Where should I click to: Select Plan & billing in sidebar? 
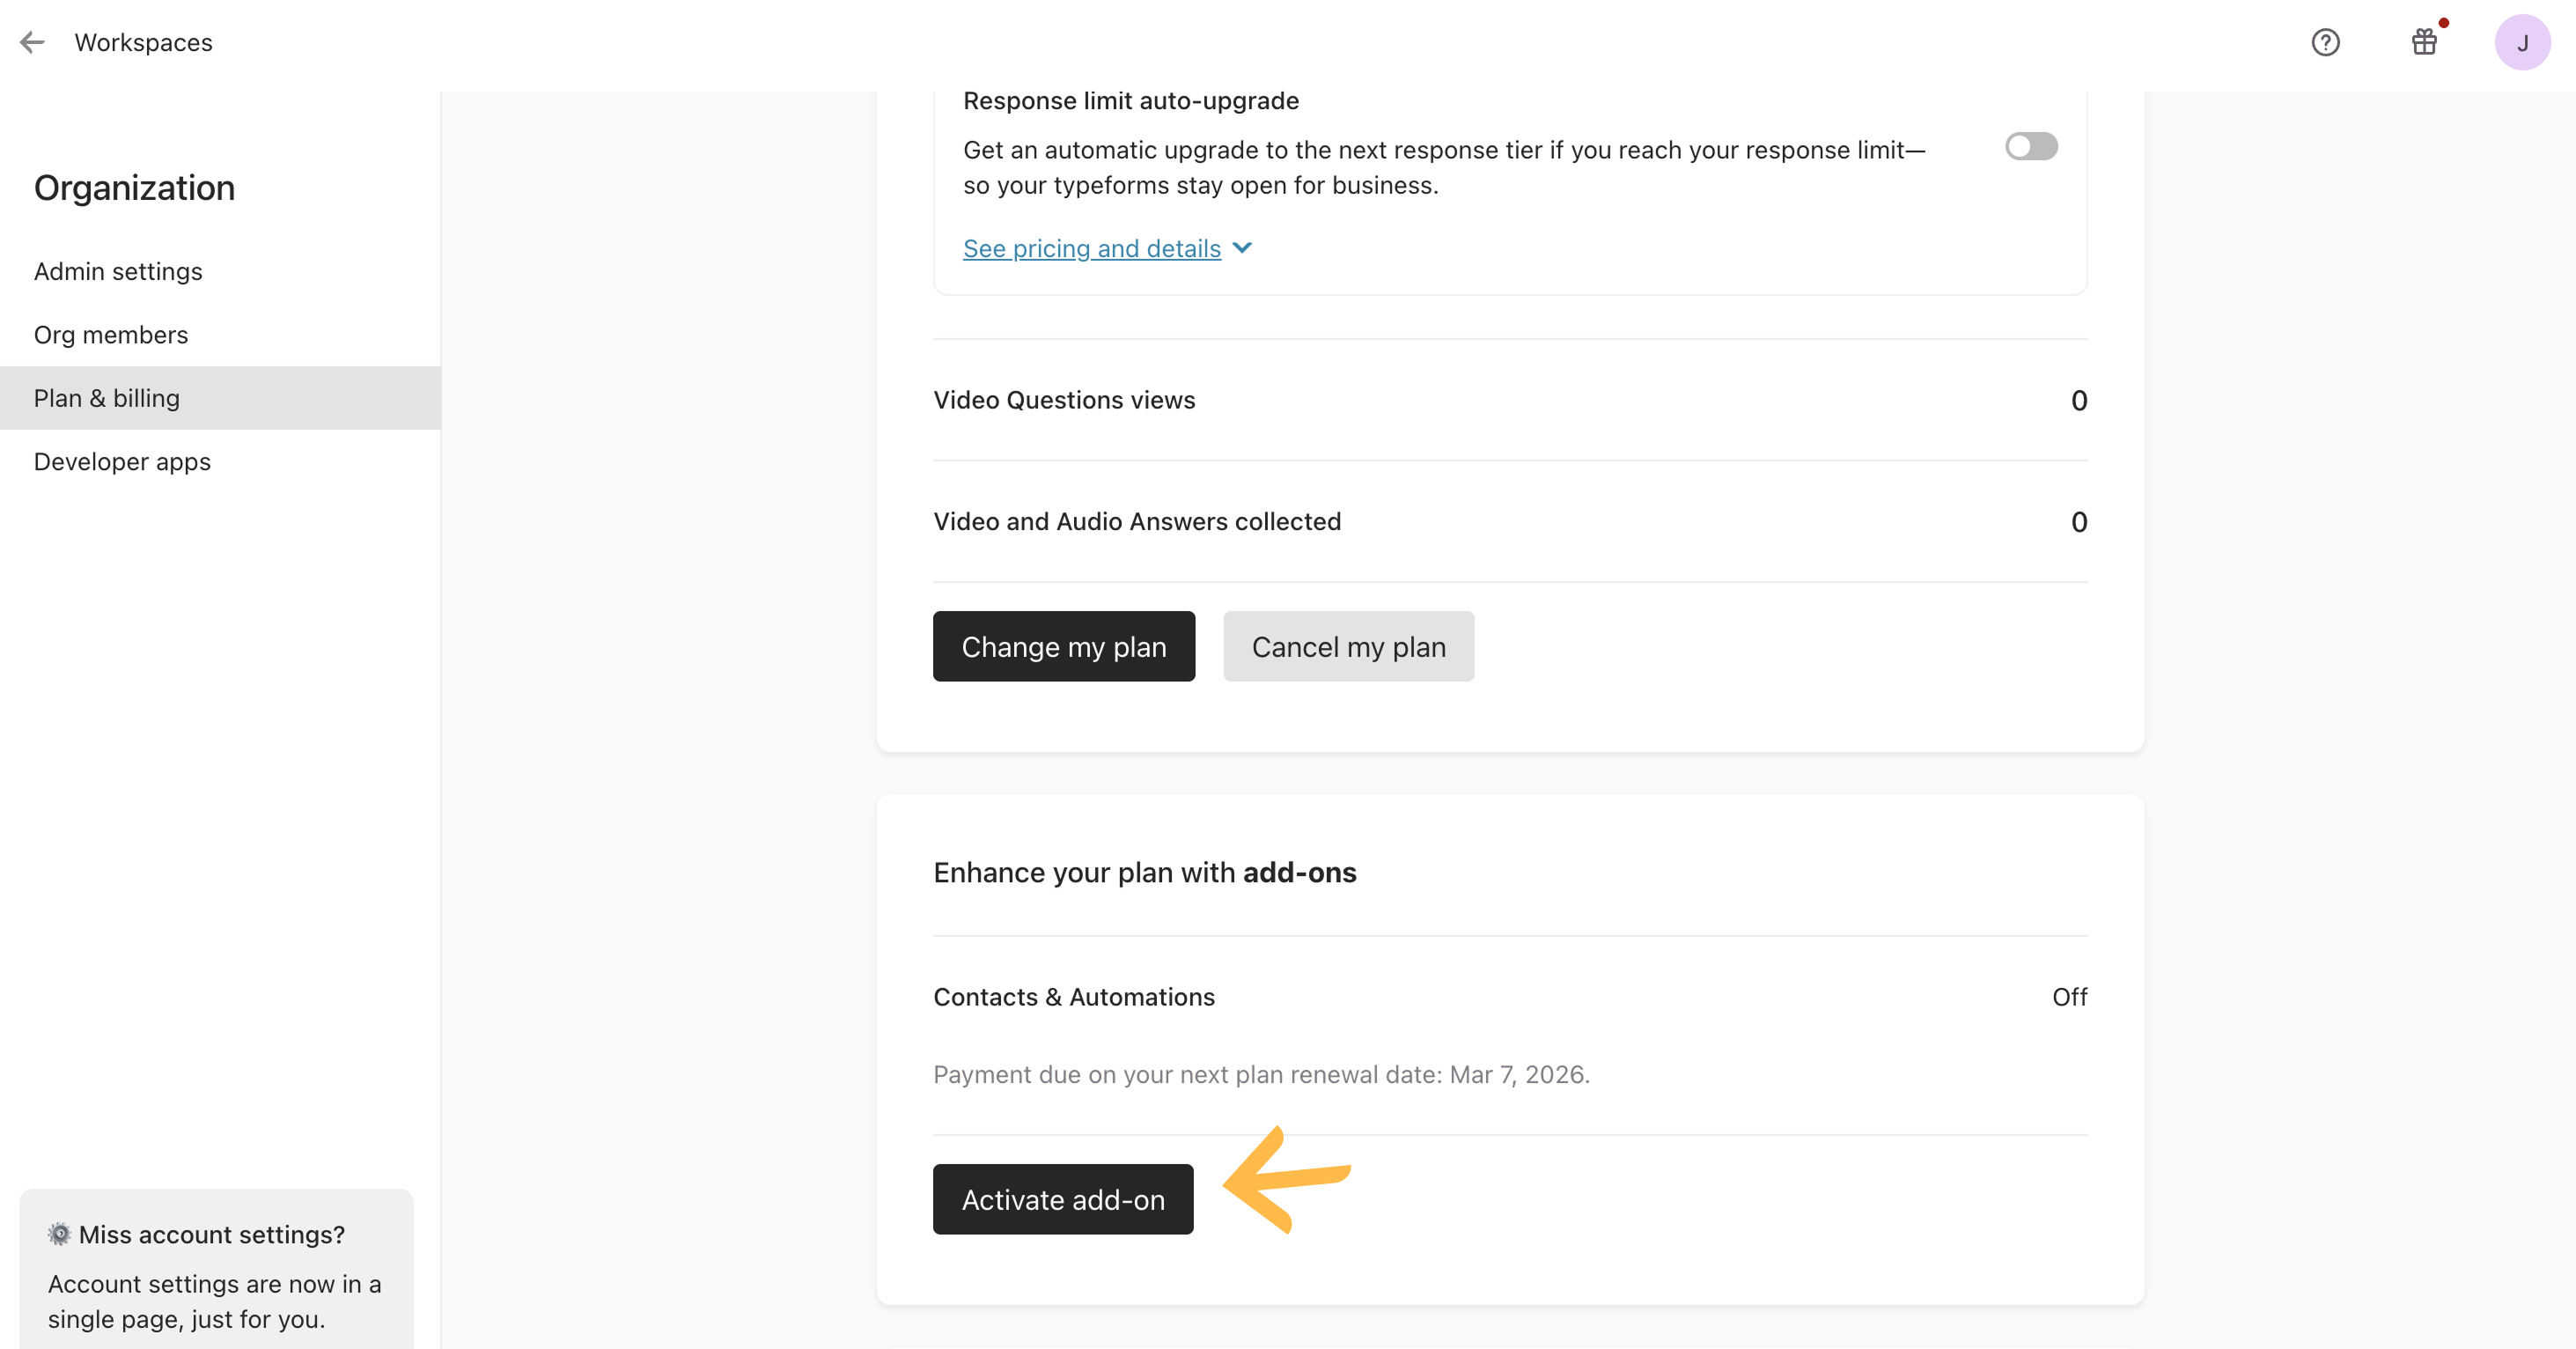point(107,398)
